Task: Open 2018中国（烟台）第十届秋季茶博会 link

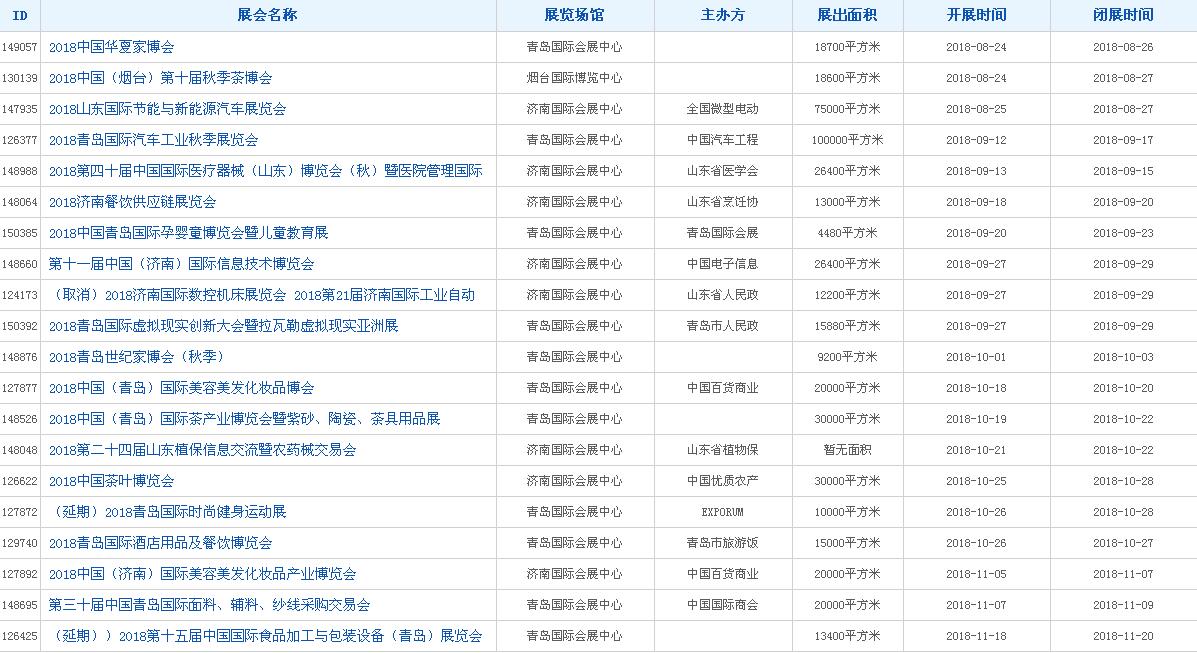Action: point(160,78)
